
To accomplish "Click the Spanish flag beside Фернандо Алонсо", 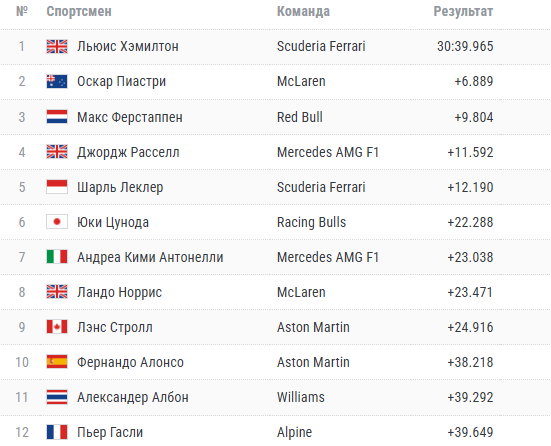I will 57,362.
